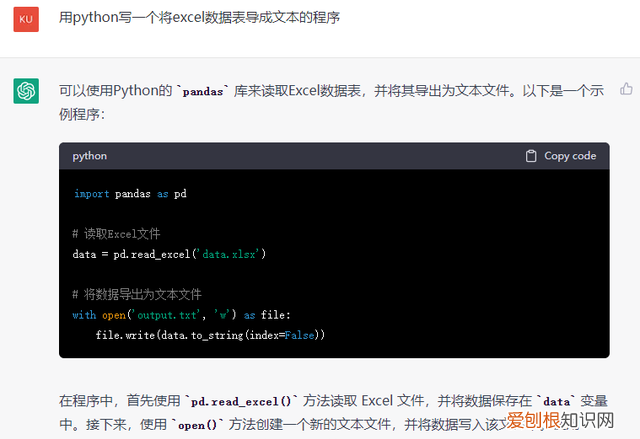Click the 'import pandas as pd' code line

tap(130, 194)
